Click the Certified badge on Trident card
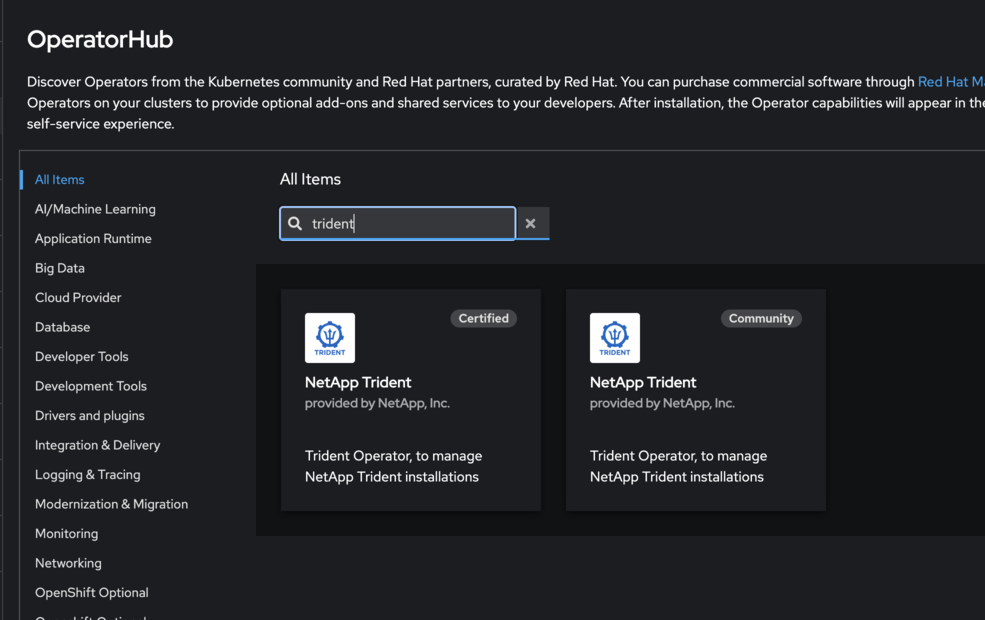Viewport: 985px width, 620px height. click(483, 319)
